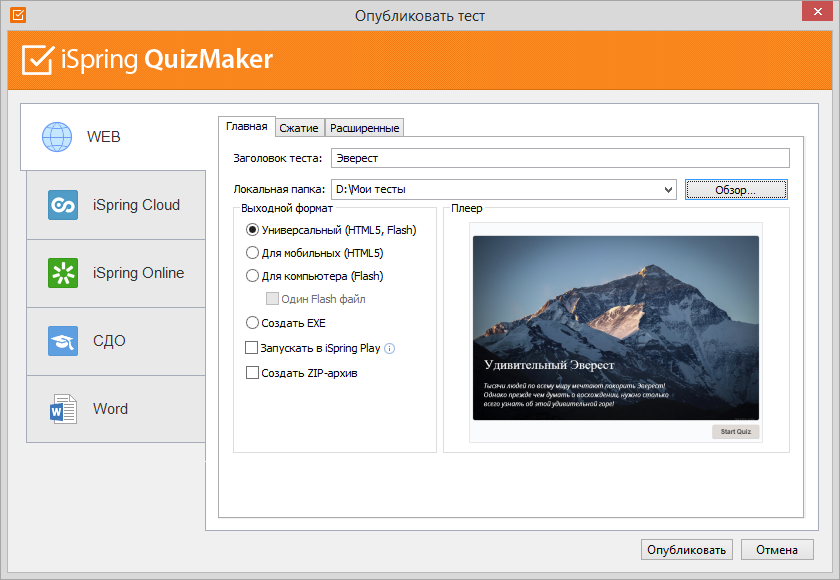Viewport: 840px width, 580px height.
Task: Click the Плеер group label
Action: [467, 208]
